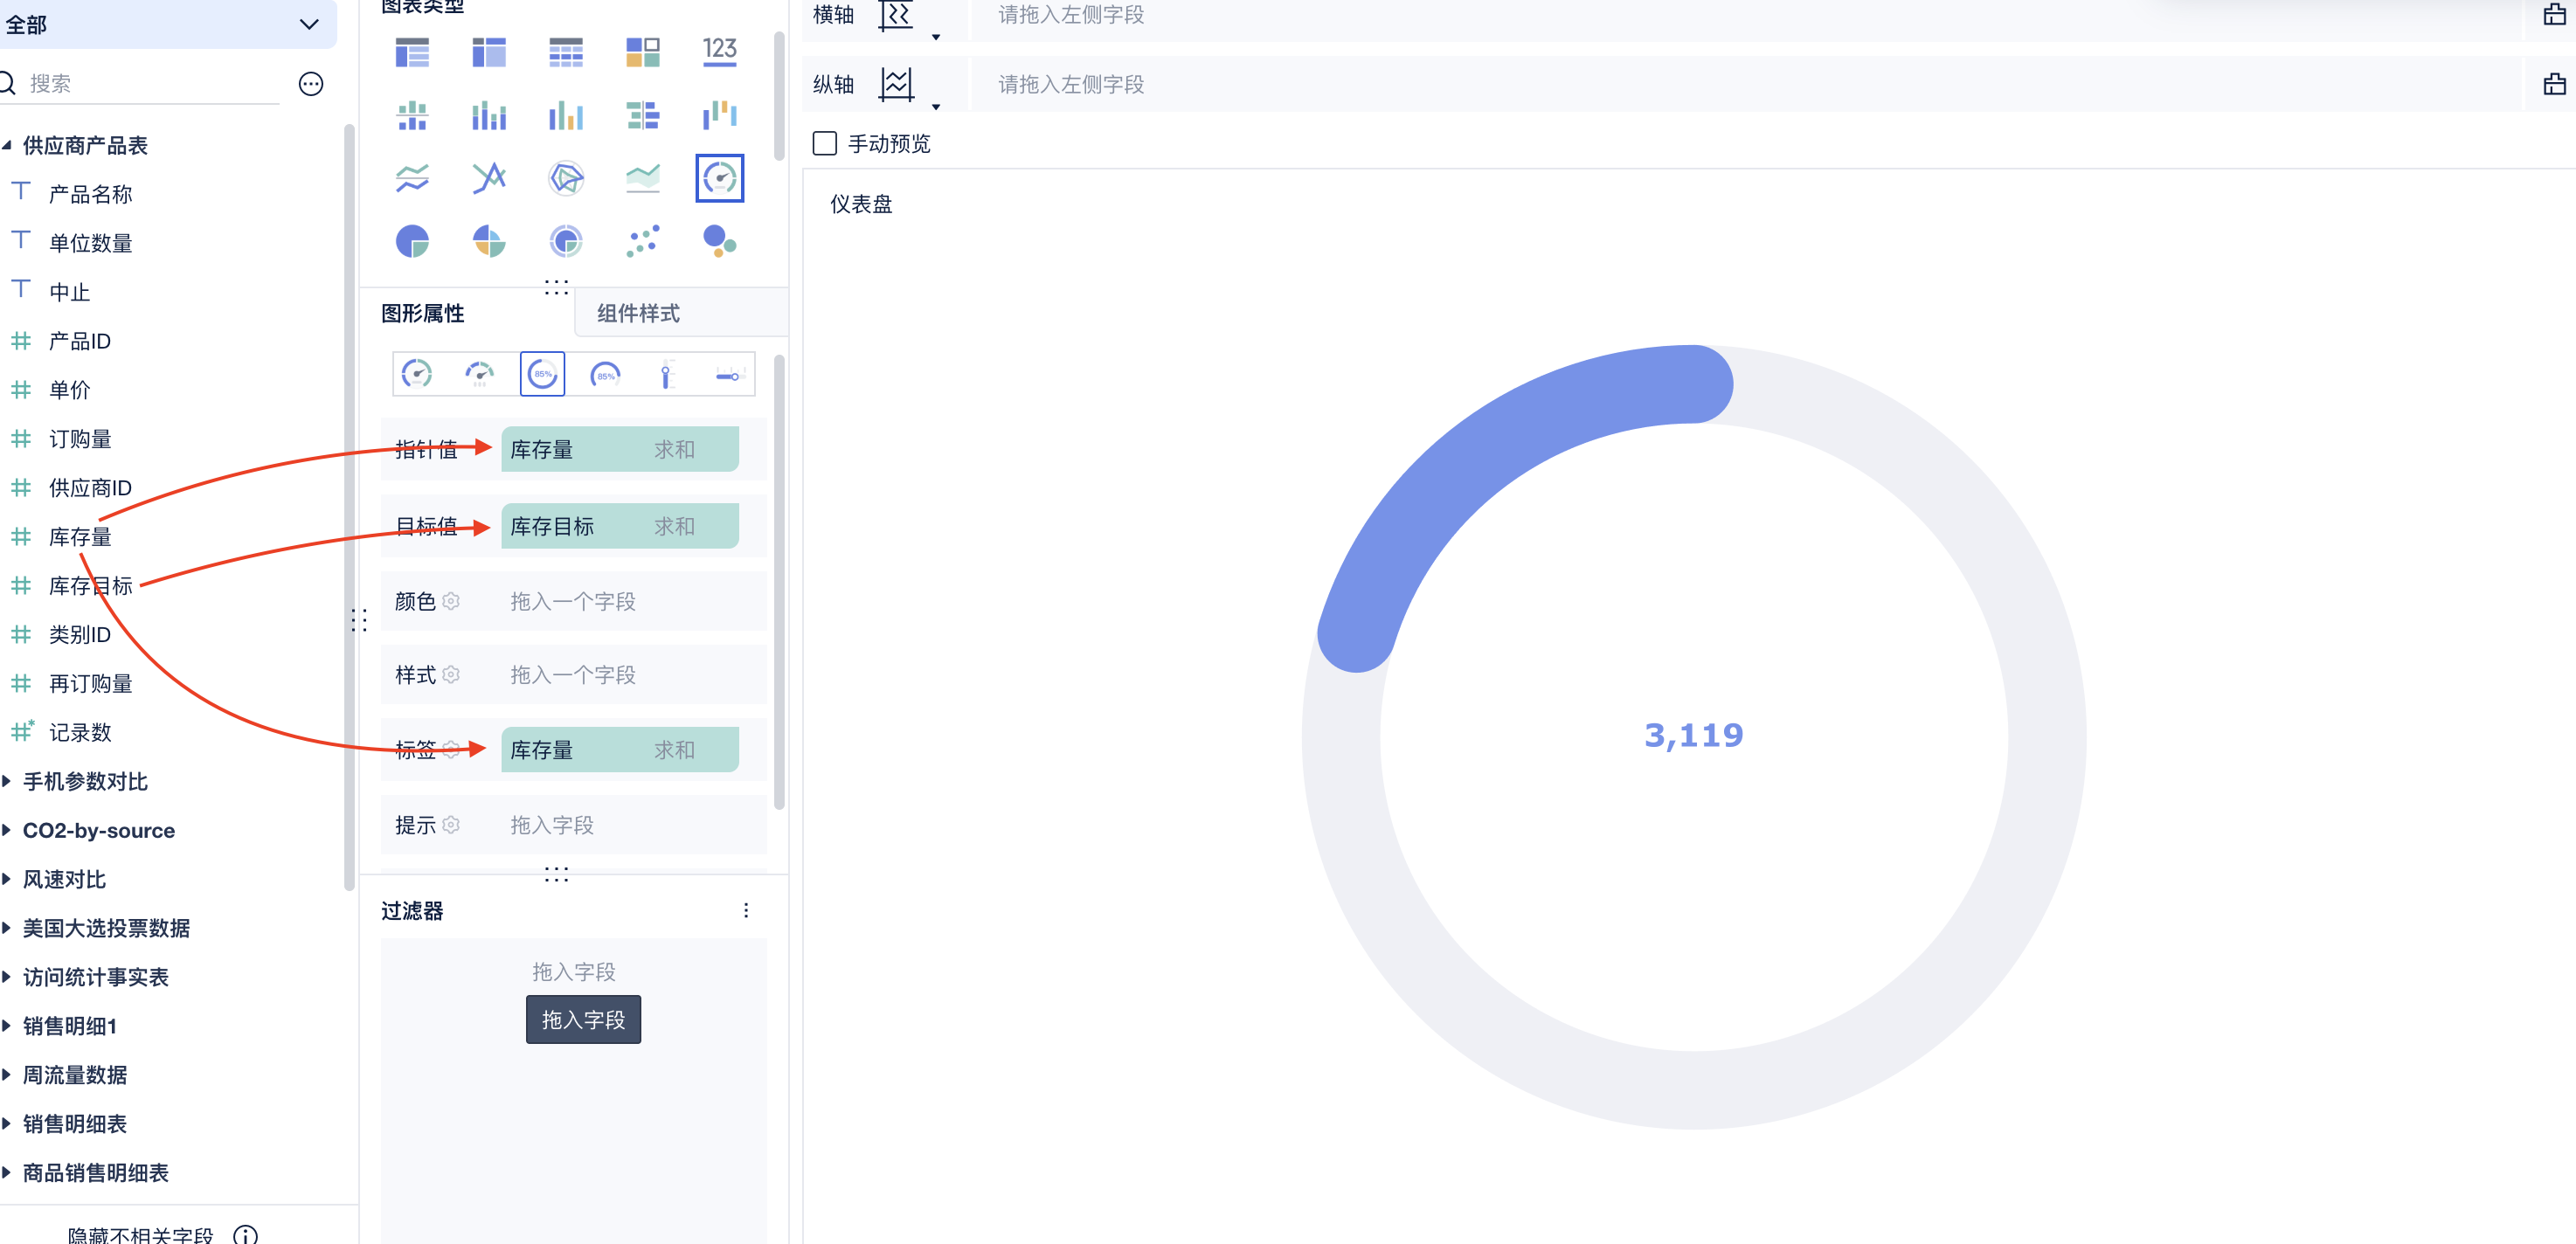This screenshot has height=1244, width=2576.
Task: Enable the 手动预览 checkbox
Action: click(x=825, y=144)
